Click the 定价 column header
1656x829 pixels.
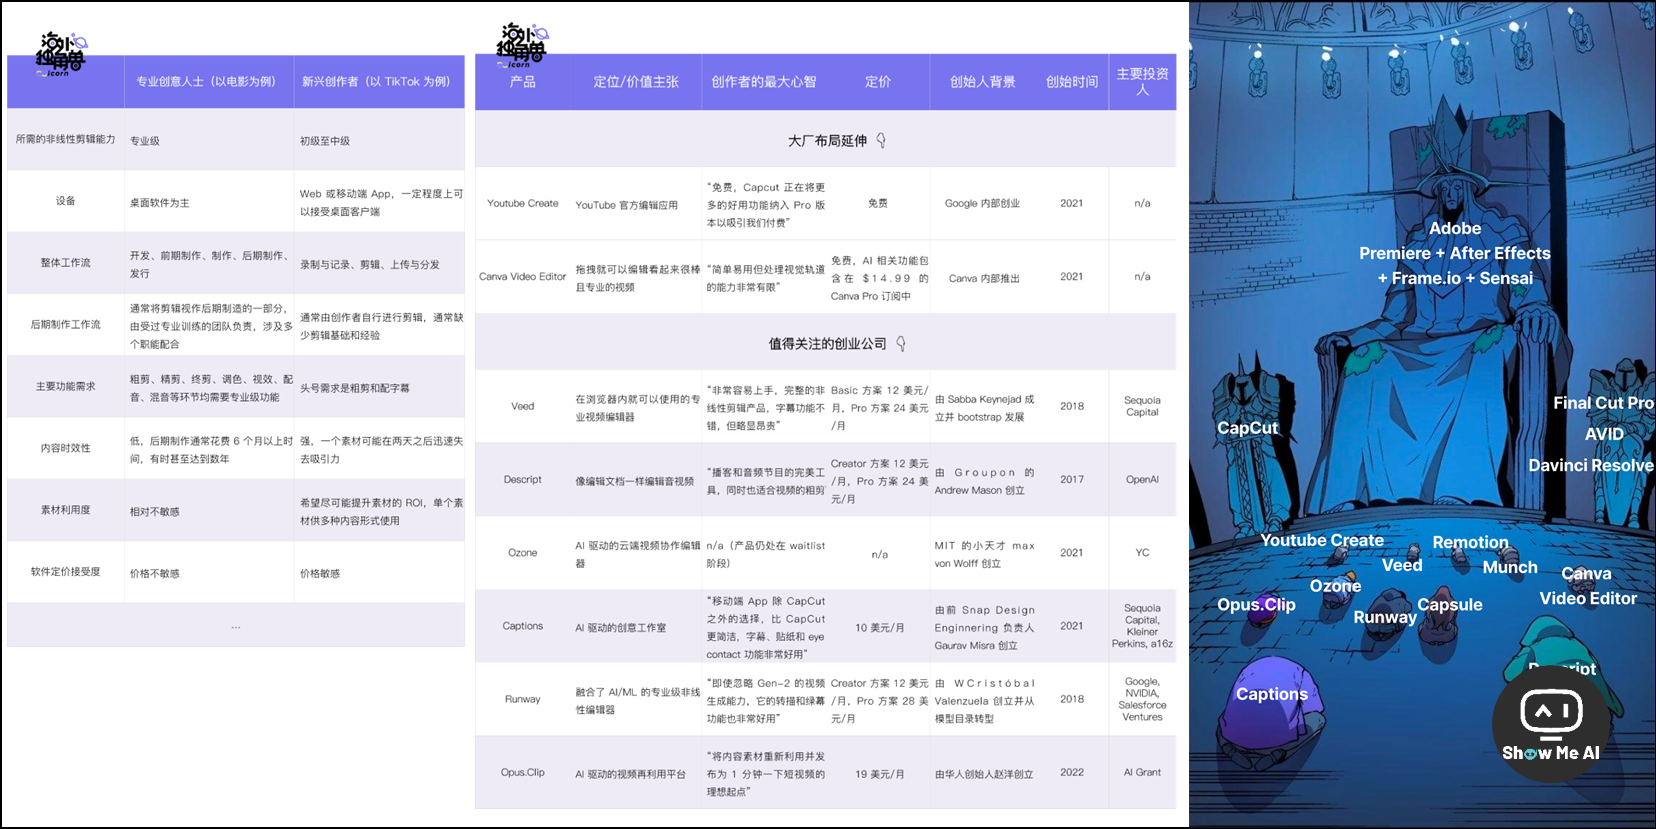click(x=878, y=82)
